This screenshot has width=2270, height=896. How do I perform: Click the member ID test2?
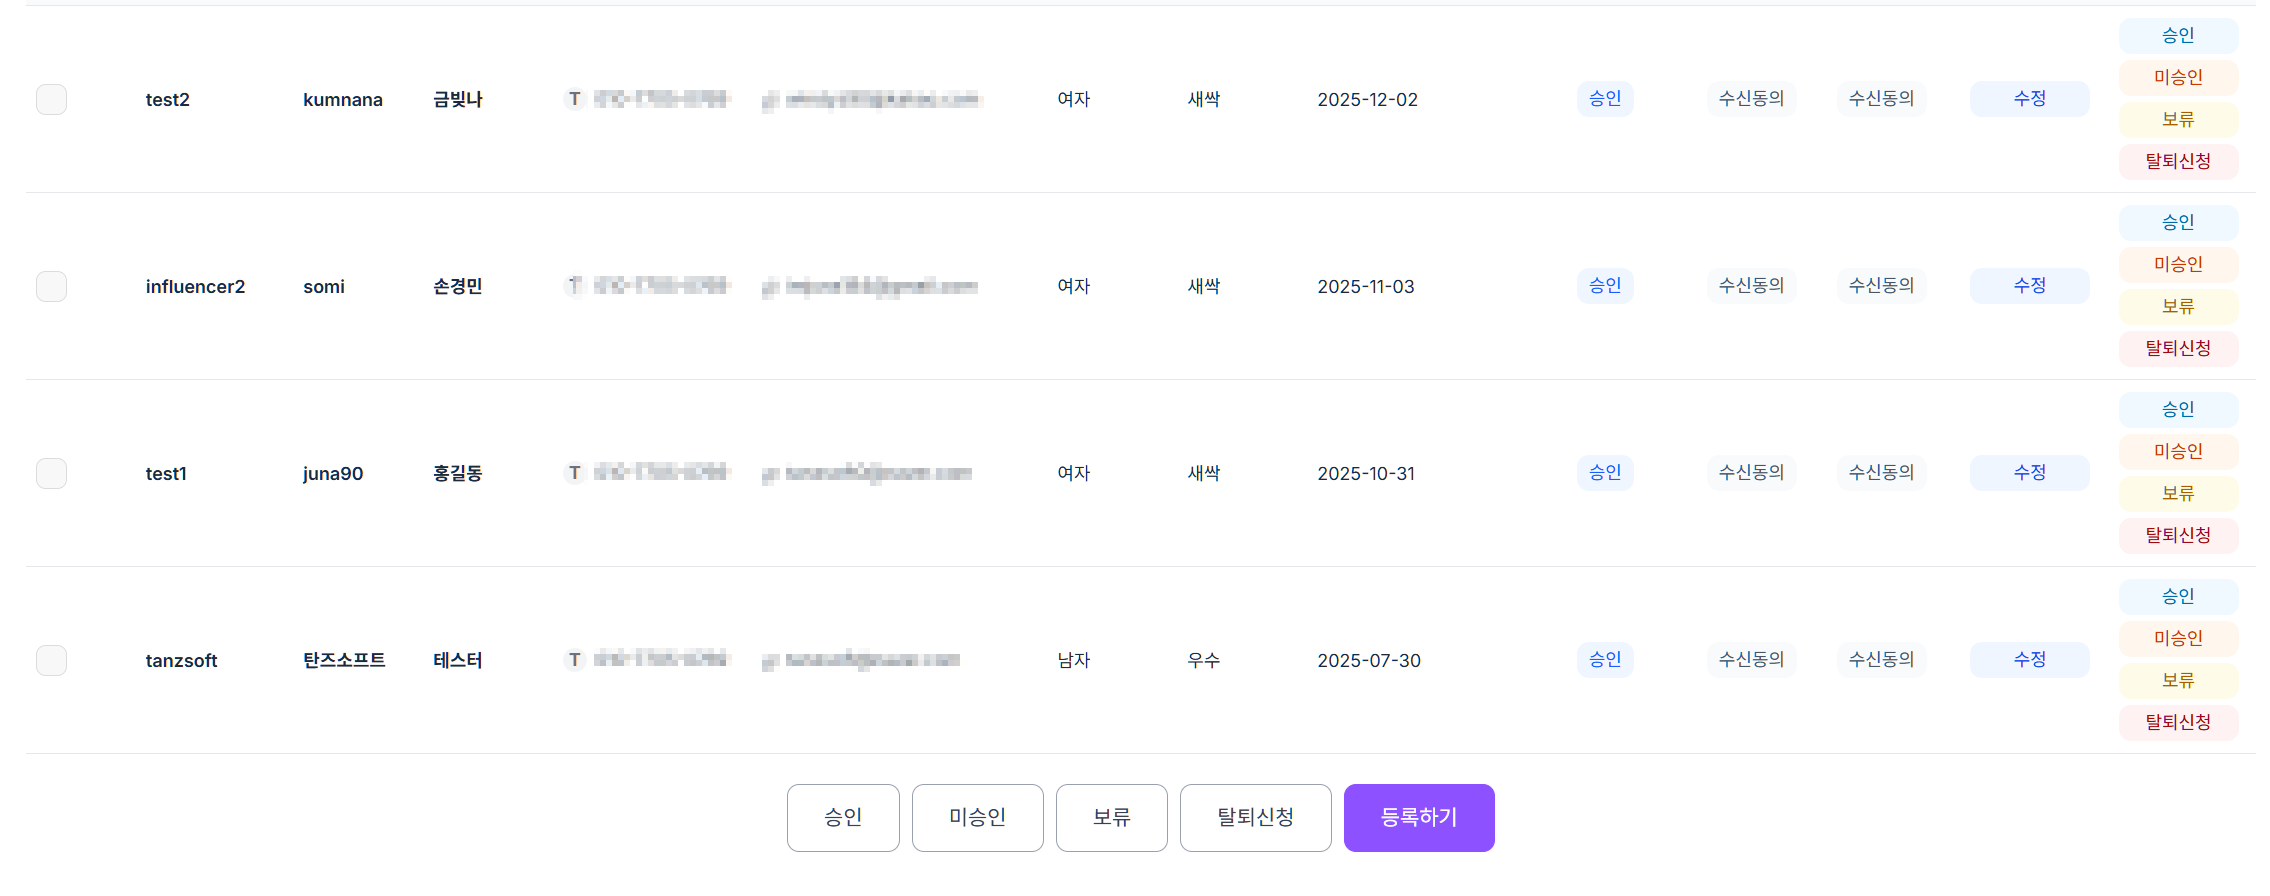click(x=168, y=100)
